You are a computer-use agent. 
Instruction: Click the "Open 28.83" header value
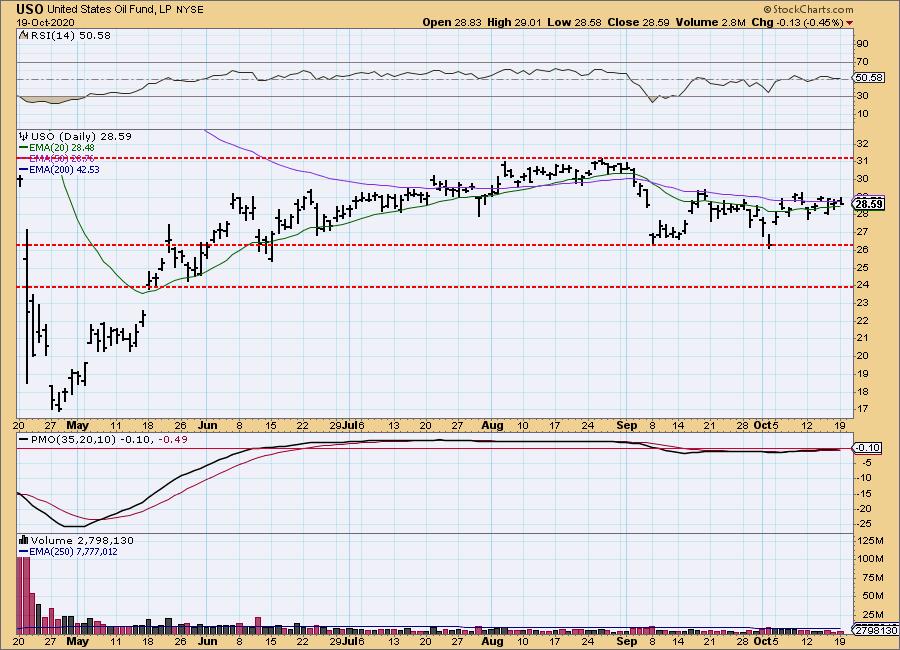(452, 22)
